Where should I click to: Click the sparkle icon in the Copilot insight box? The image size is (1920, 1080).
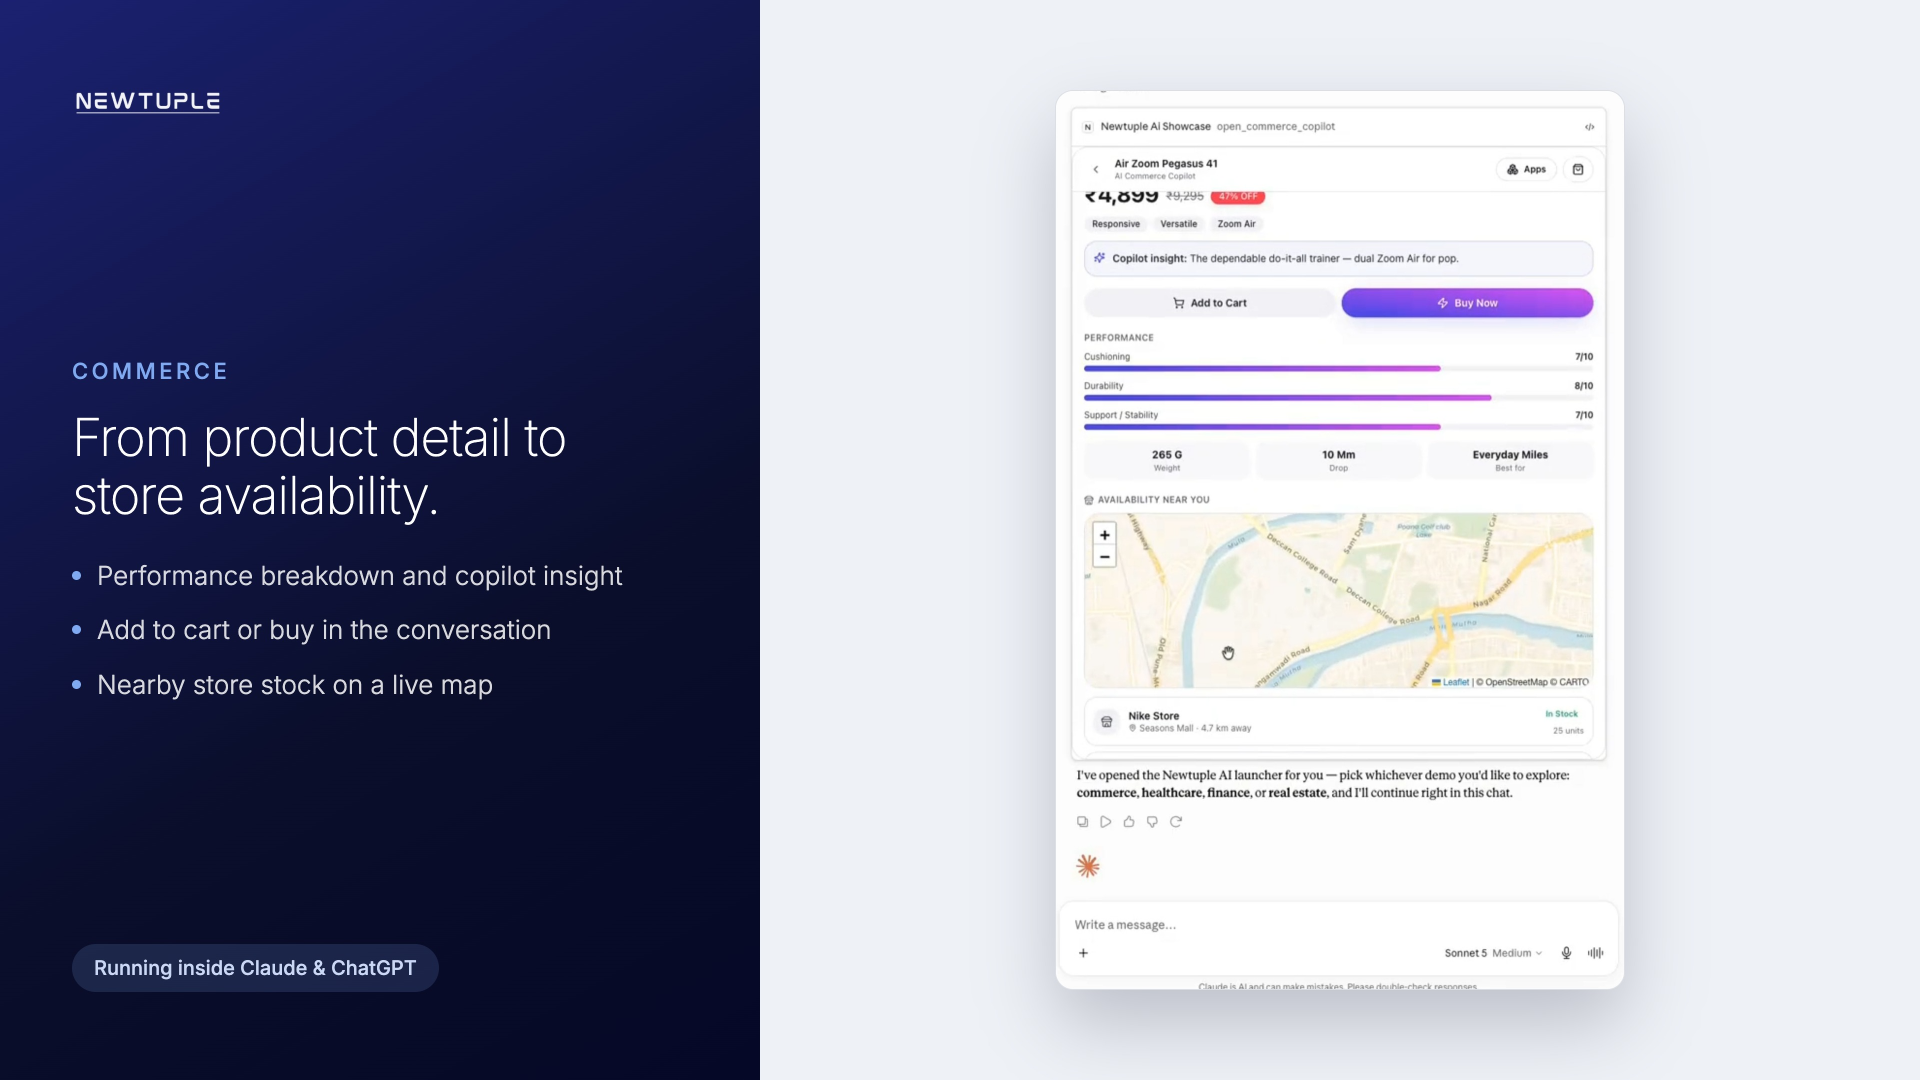point(1099,258)
